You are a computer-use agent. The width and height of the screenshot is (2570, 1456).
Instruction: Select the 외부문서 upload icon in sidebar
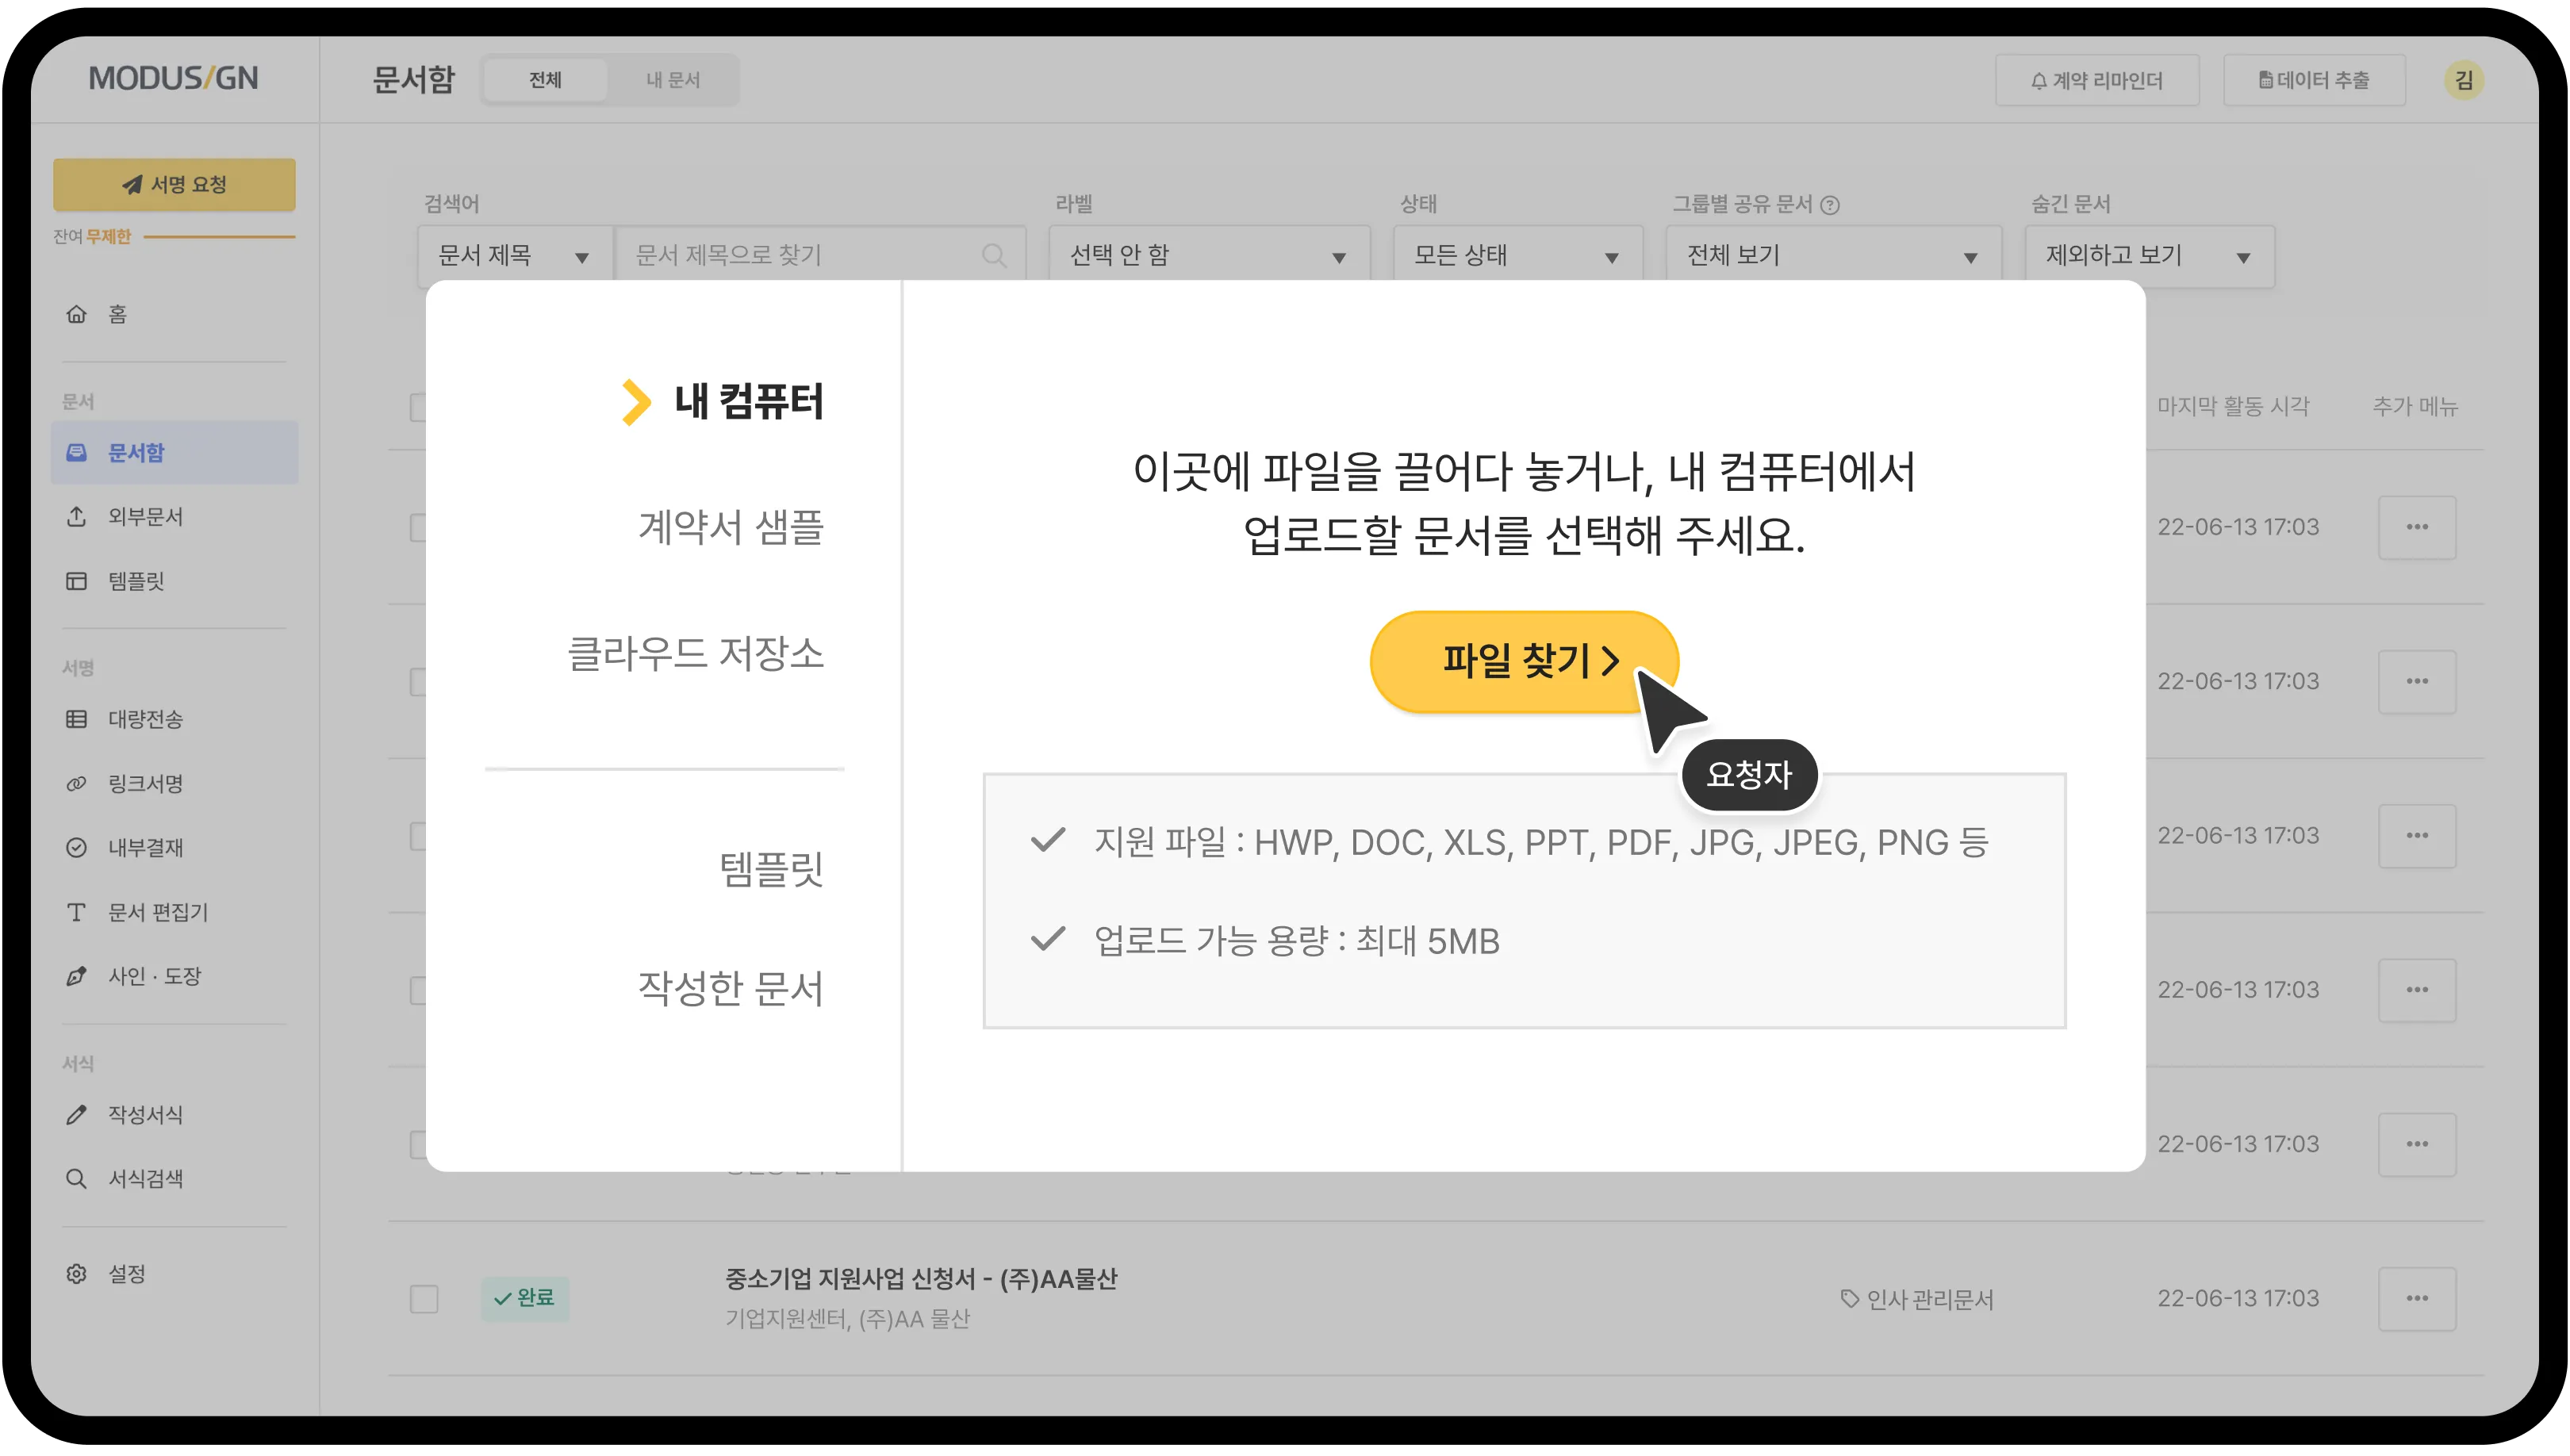[77, 517]
